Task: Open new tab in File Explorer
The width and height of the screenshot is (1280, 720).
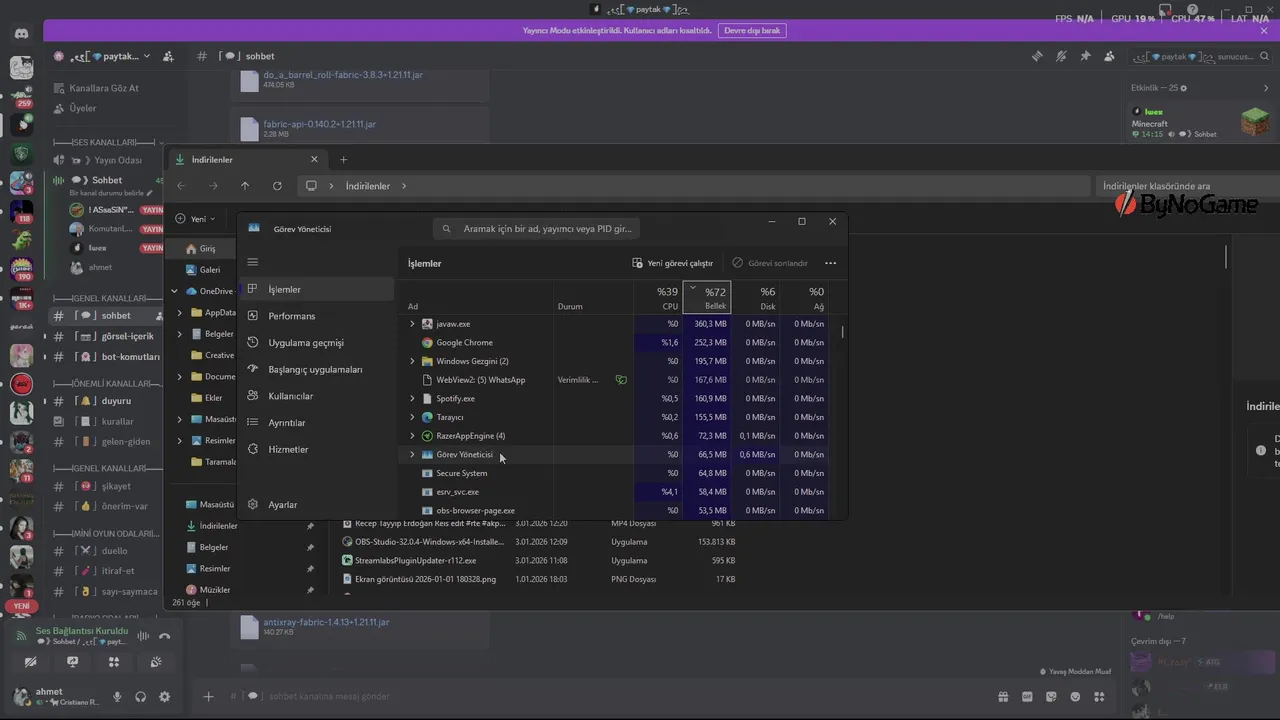Action: coord(343,159)
